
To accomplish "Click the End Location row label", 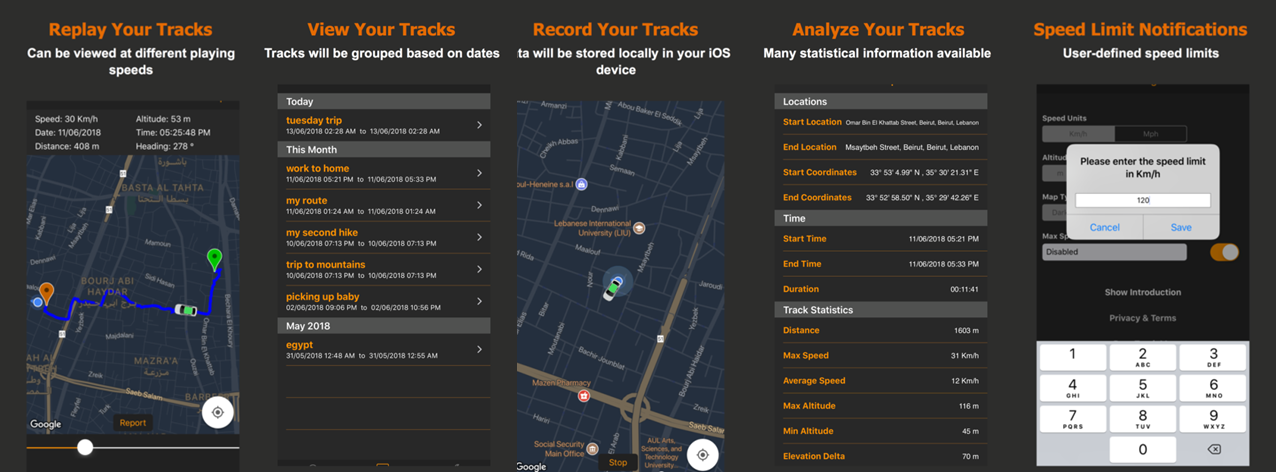I will point(809,147).
